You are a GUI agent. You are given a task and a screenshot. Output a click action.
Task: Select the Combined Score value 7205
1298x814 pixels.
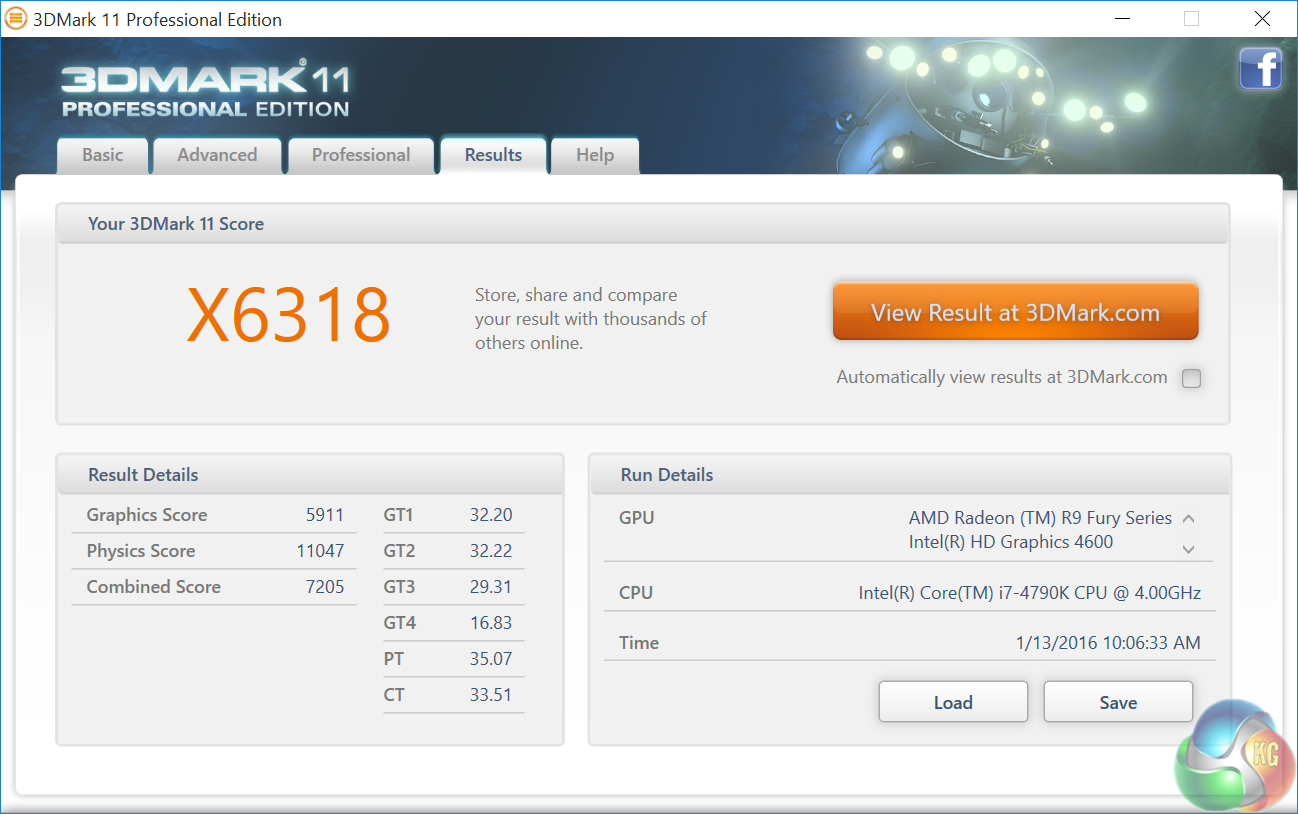tap(325, 587)
